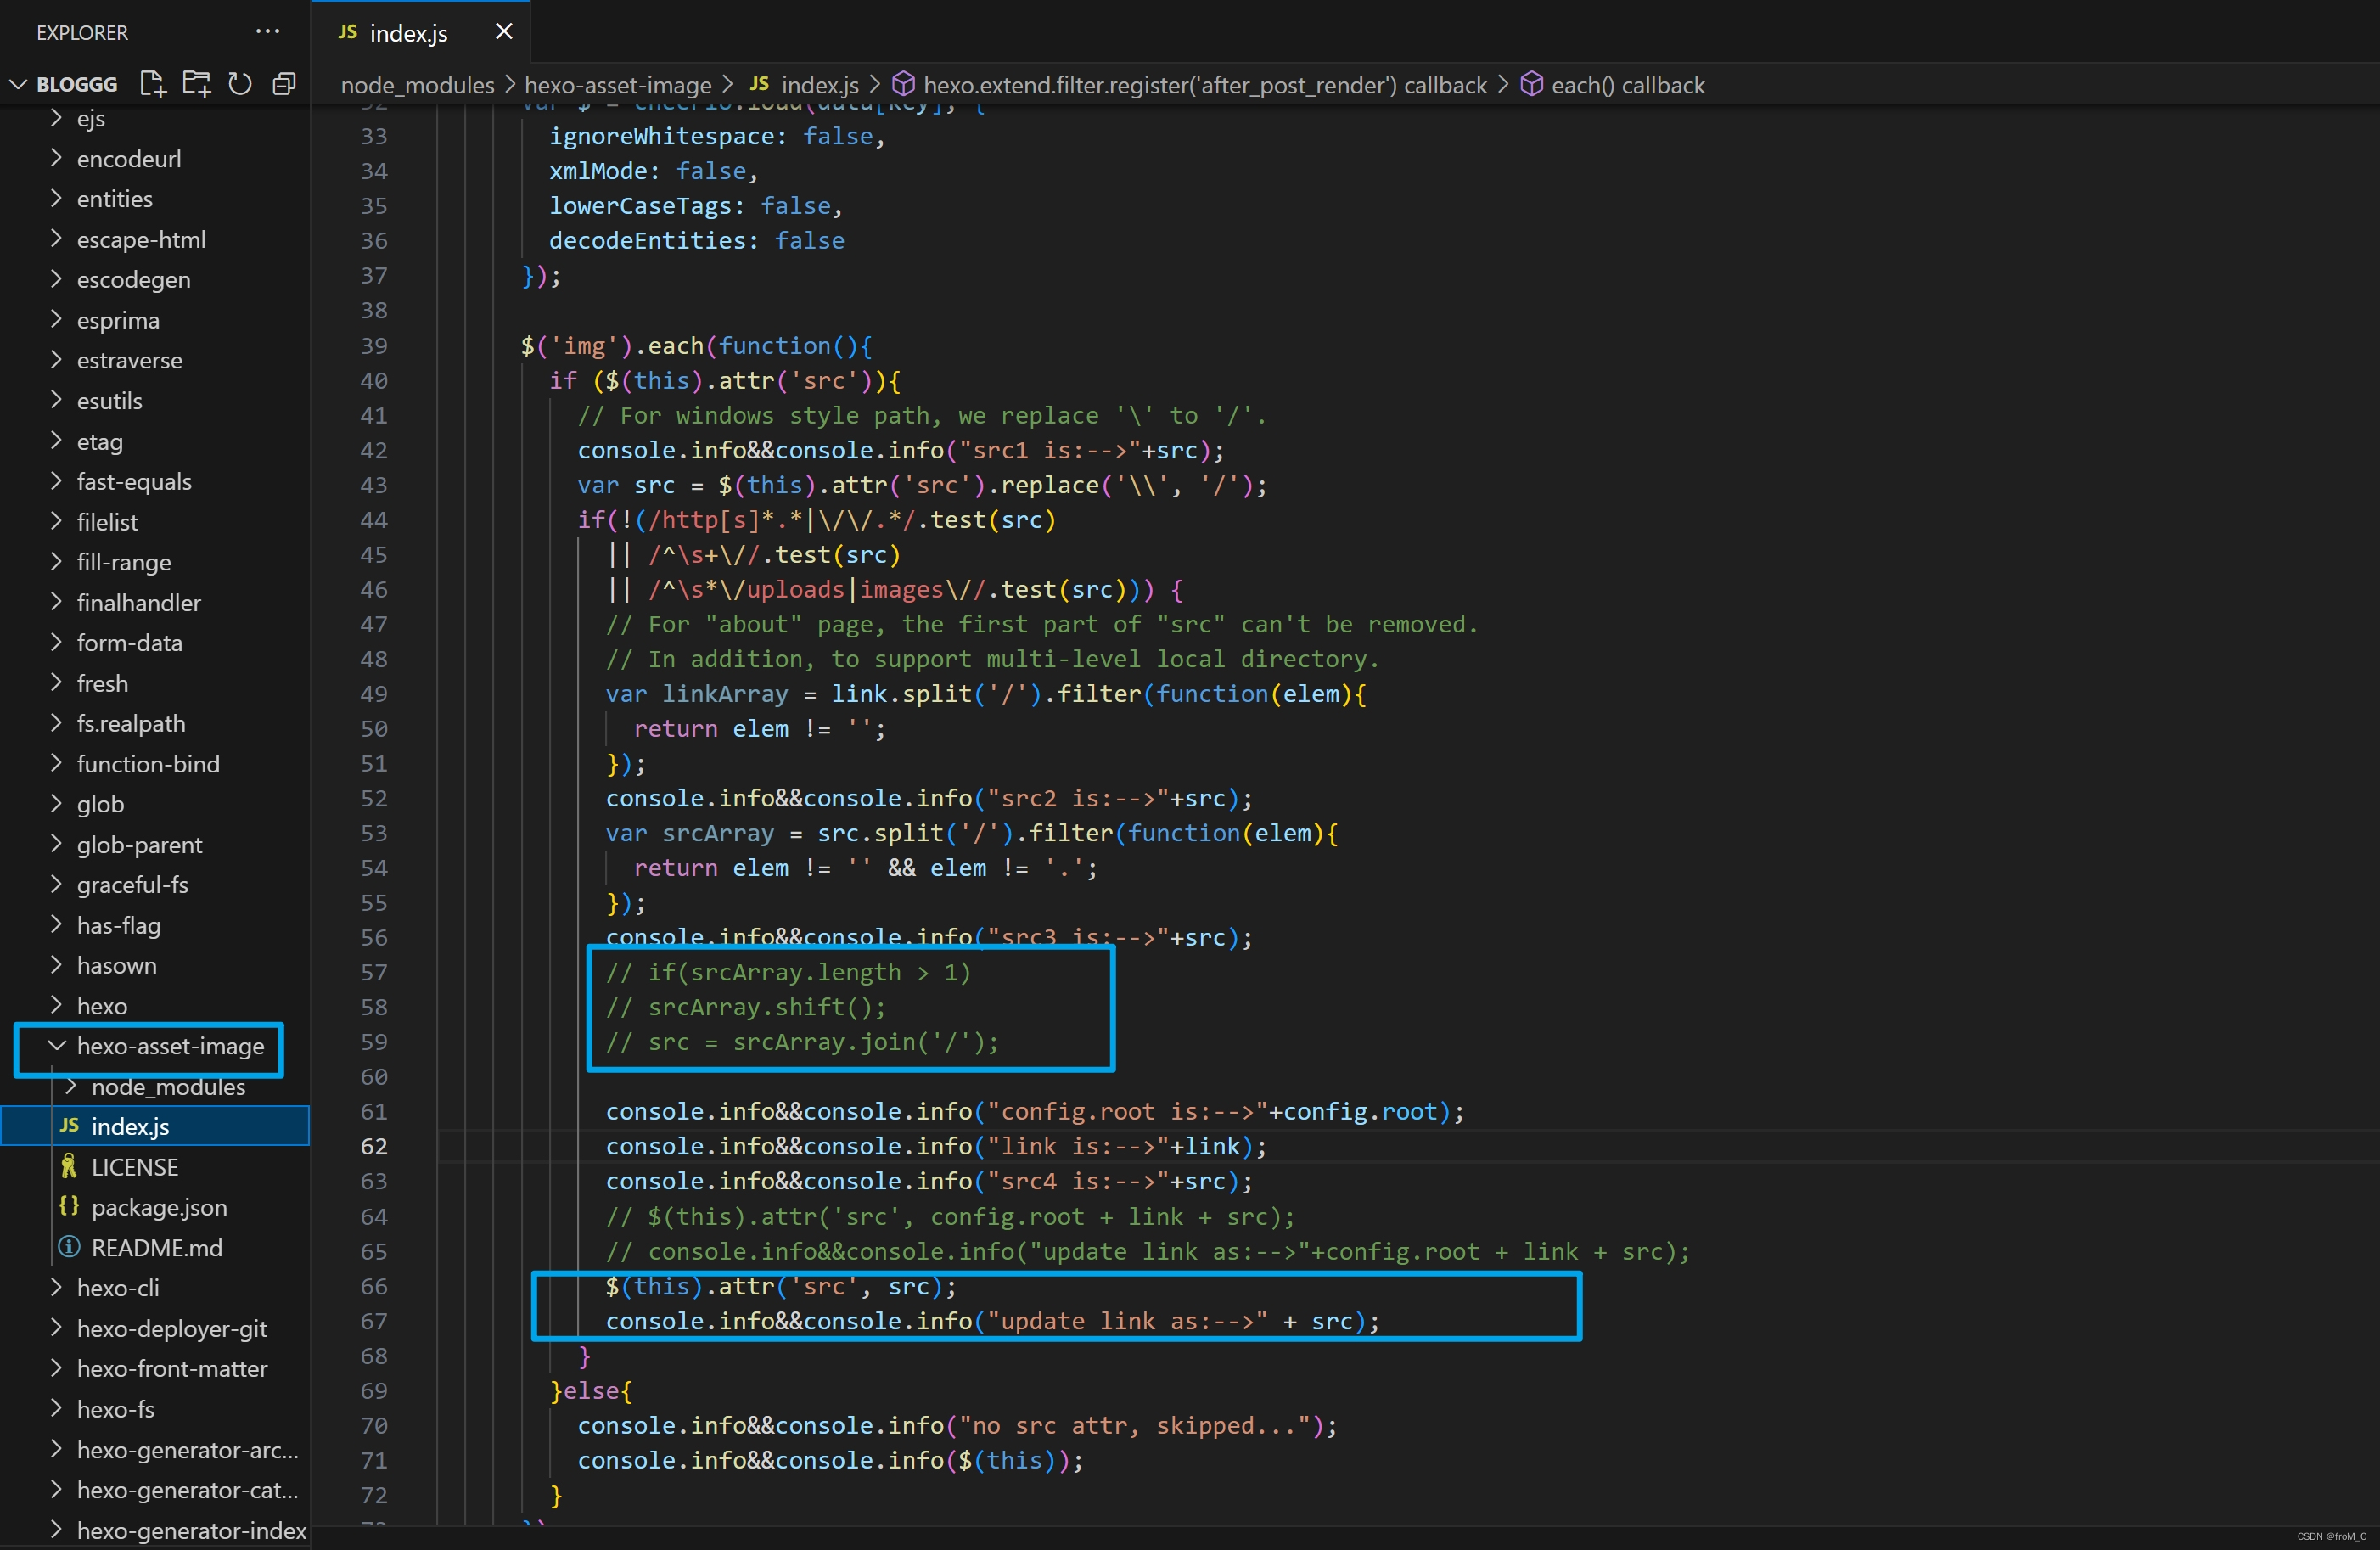The width and height of the screenshot is (2380, 1550).
Task: Click the key icon beside LICENSE
Action: click(x=68, y=1166)
